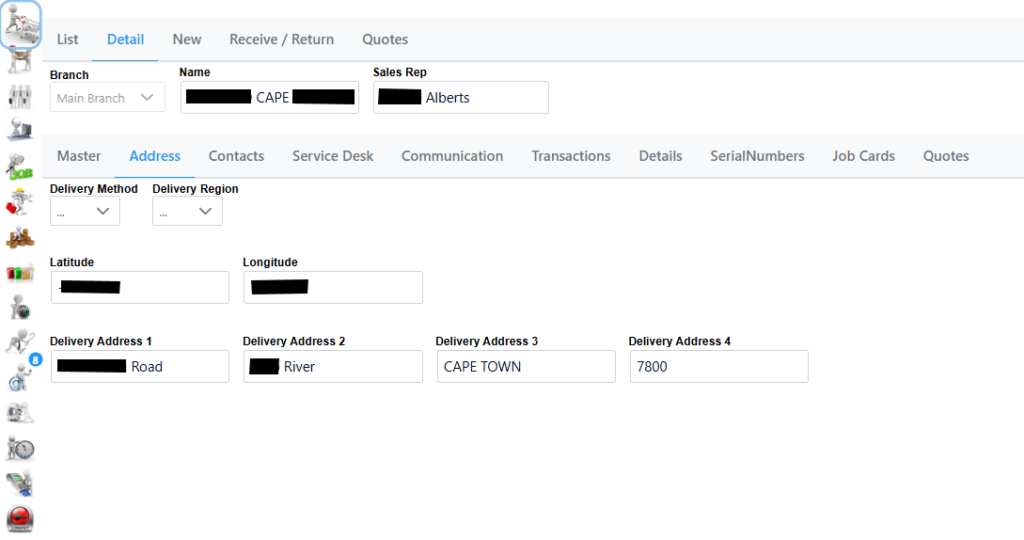
Task: Switch to the Contacts tab
Action: tap(236, 156)
